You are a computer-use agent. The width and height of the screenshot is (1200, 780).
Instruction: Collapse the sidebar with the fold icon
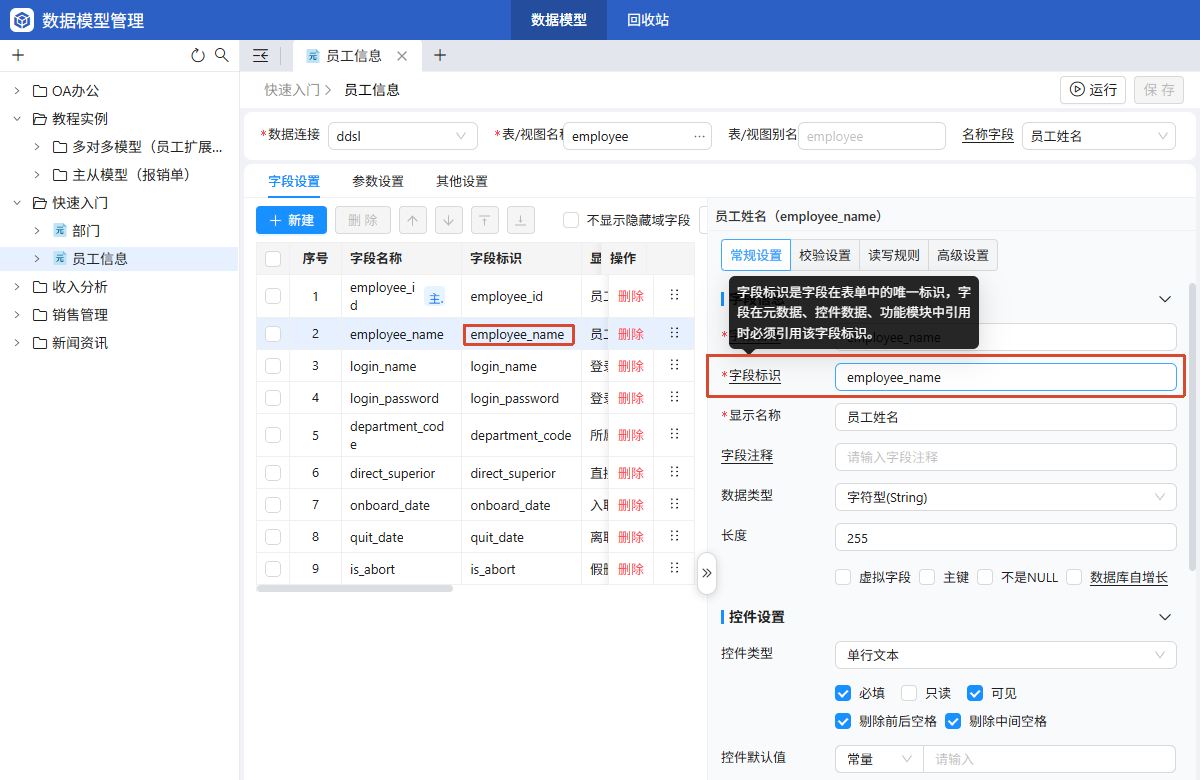tap(261, 56)
